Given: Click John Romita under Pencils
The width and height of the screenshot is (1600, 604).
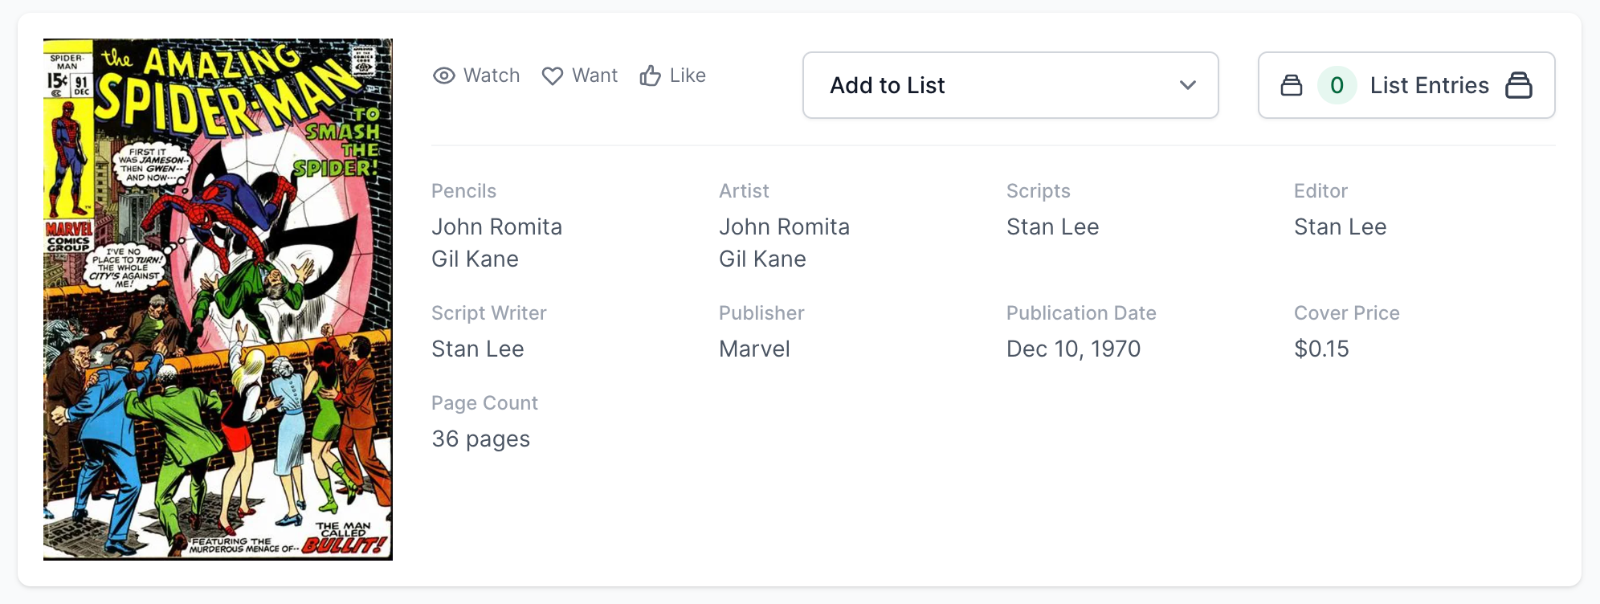Looking at the screenshot, I should pos(497,227).
